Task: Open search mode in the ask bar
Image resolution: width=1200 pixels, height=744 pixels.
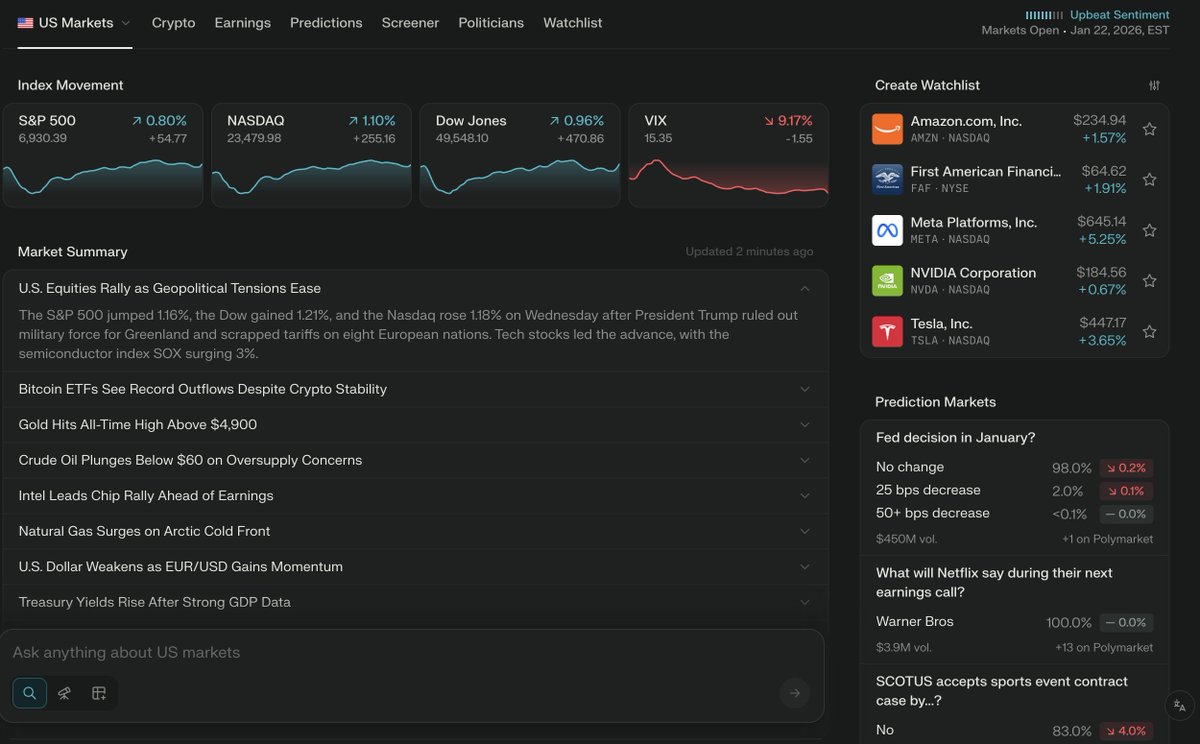Action: pyautogui.click(x=29, y=692)
